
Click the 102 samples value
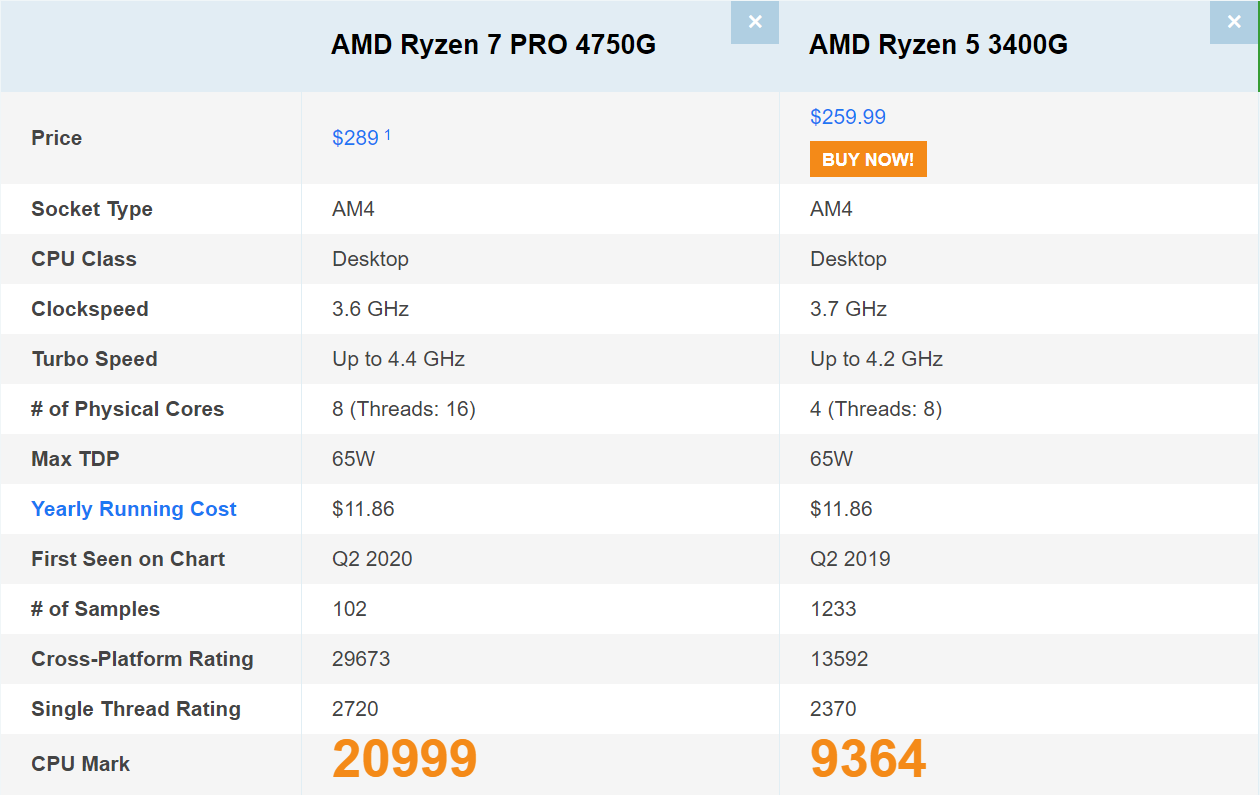coord(350,609)
